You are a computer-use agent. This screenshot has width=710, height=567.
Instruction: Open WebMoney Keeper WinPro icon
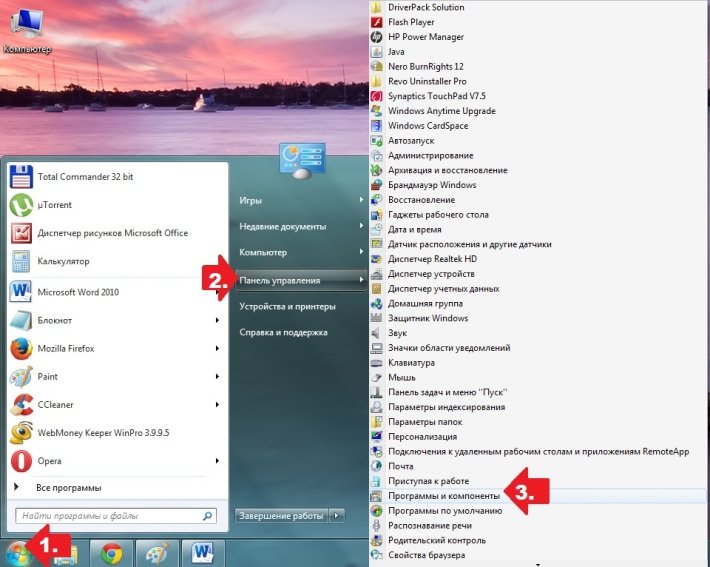coord(21,432)
